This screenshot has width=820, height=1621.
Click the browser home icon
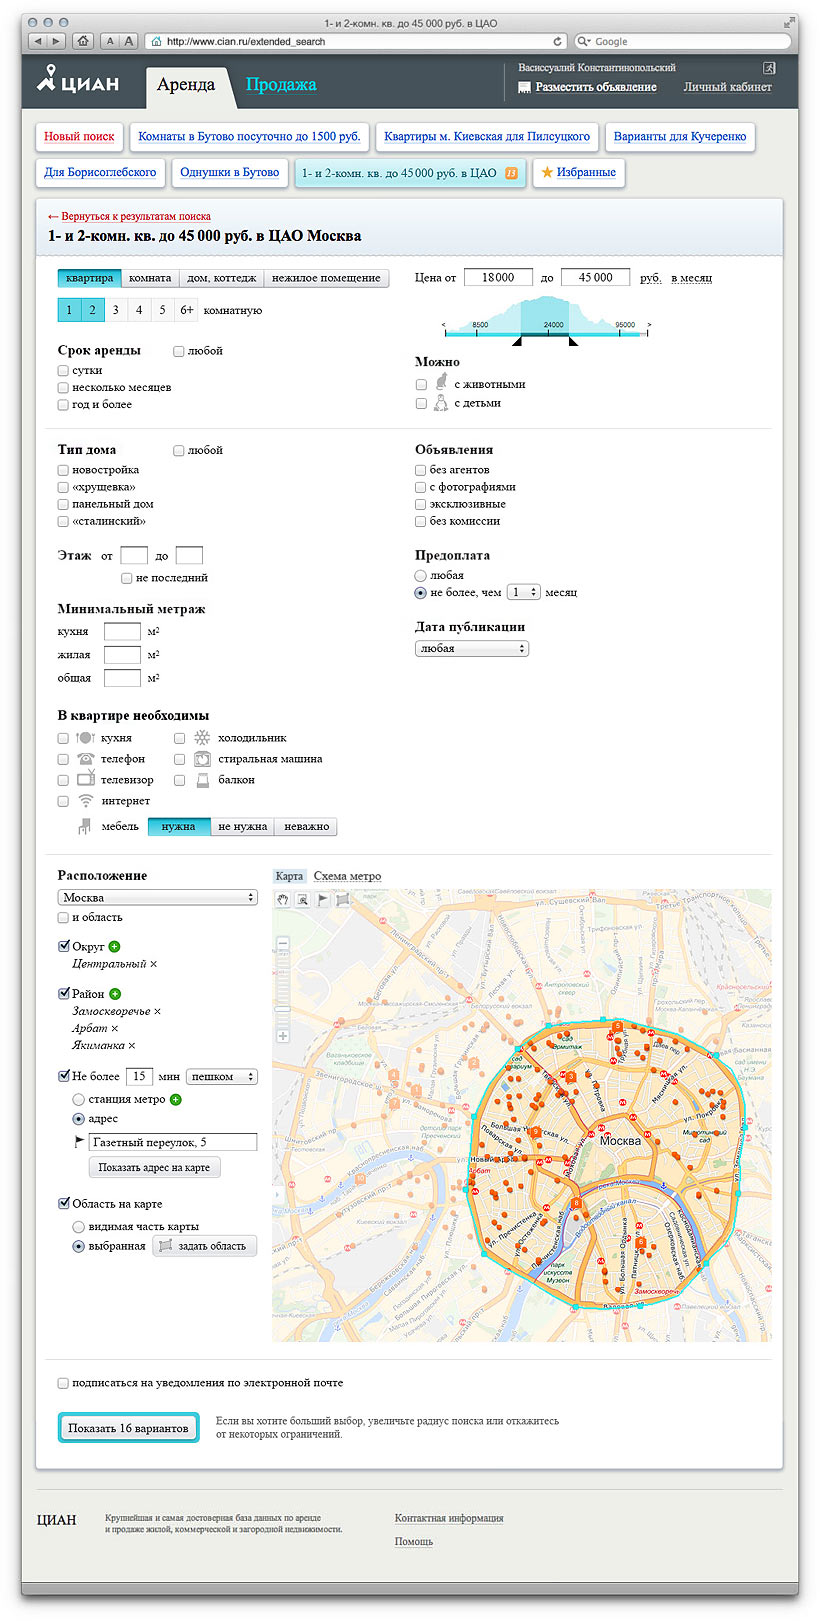click(x=83, y=41)
